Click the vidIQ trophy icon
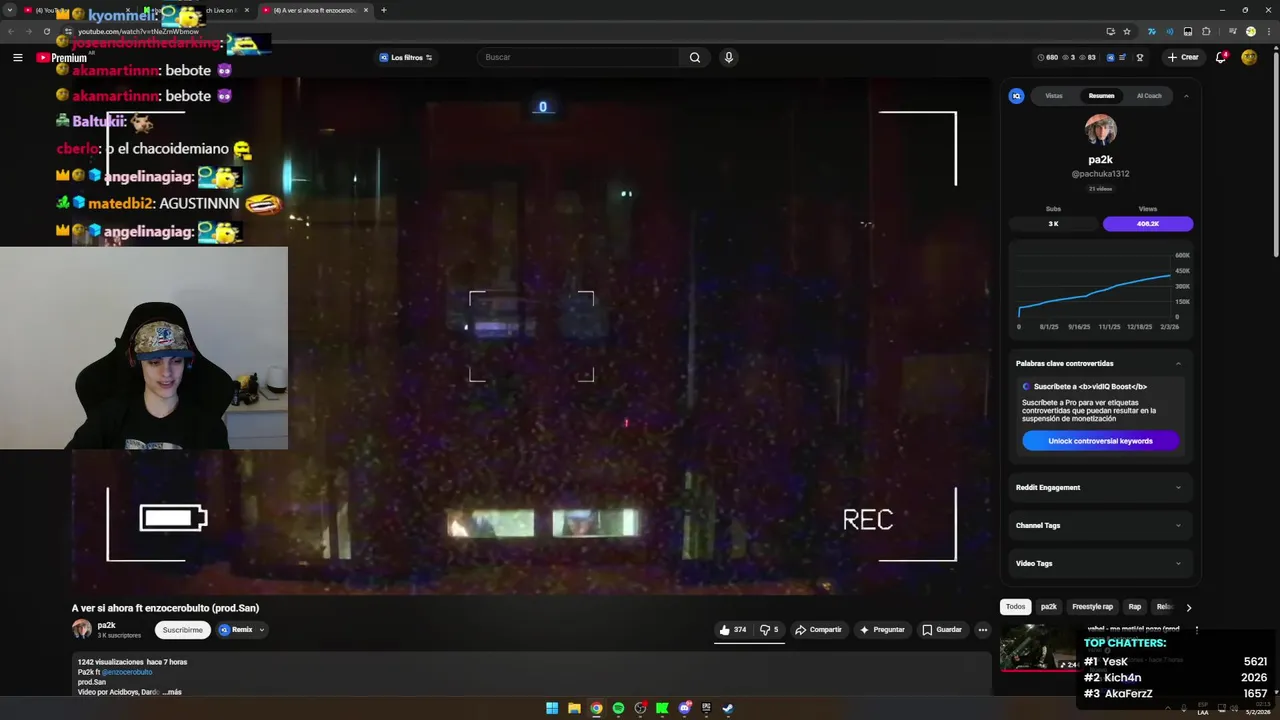The height and width of the screenshot is (720, 1280). click(1139, 57)
